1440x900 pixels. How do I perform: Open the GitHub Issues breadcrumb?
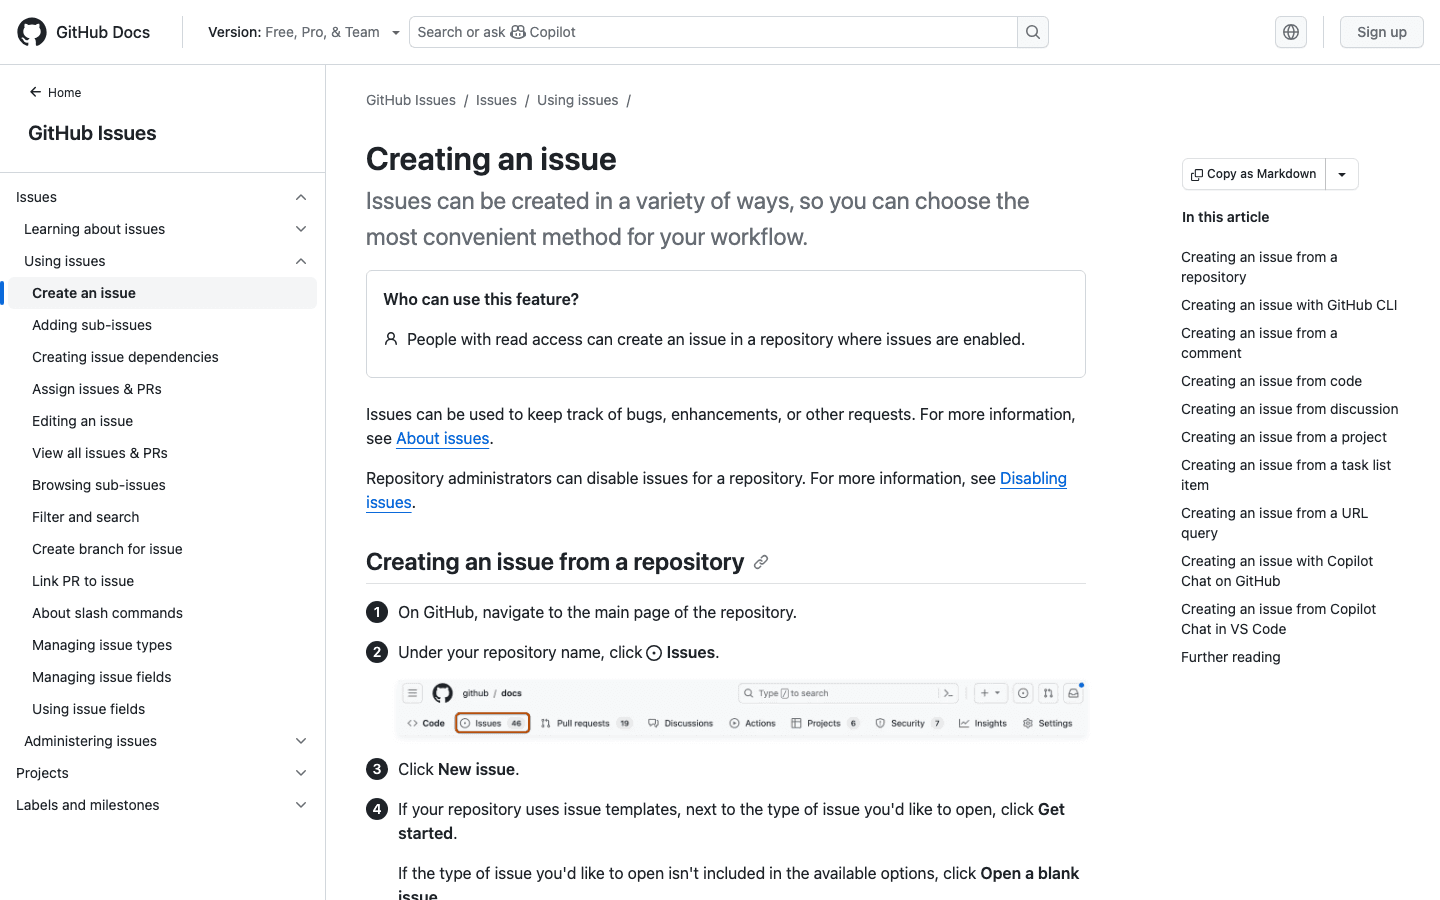click(x=410, y=99)
